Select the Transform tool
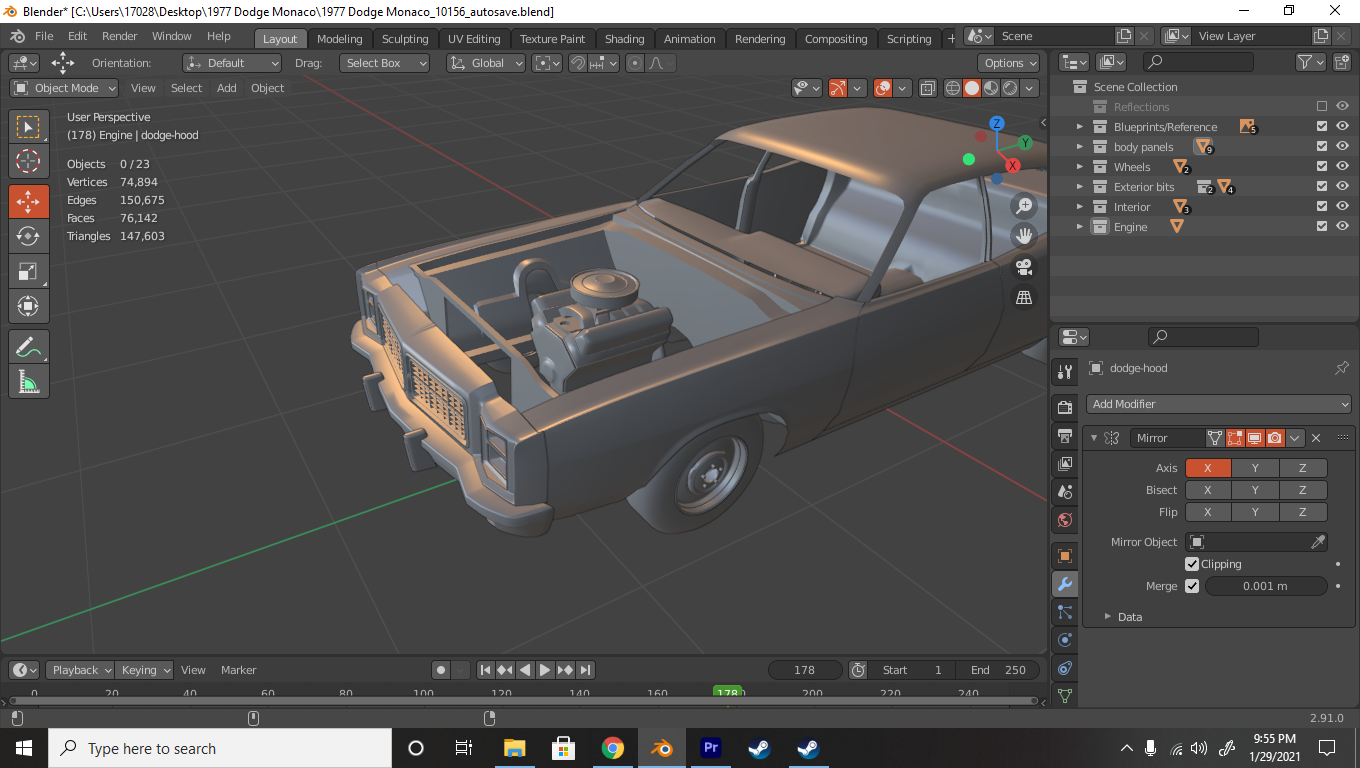Viewport: 1360px width, 768px height. pyautogui.click(x=29, y=305)
